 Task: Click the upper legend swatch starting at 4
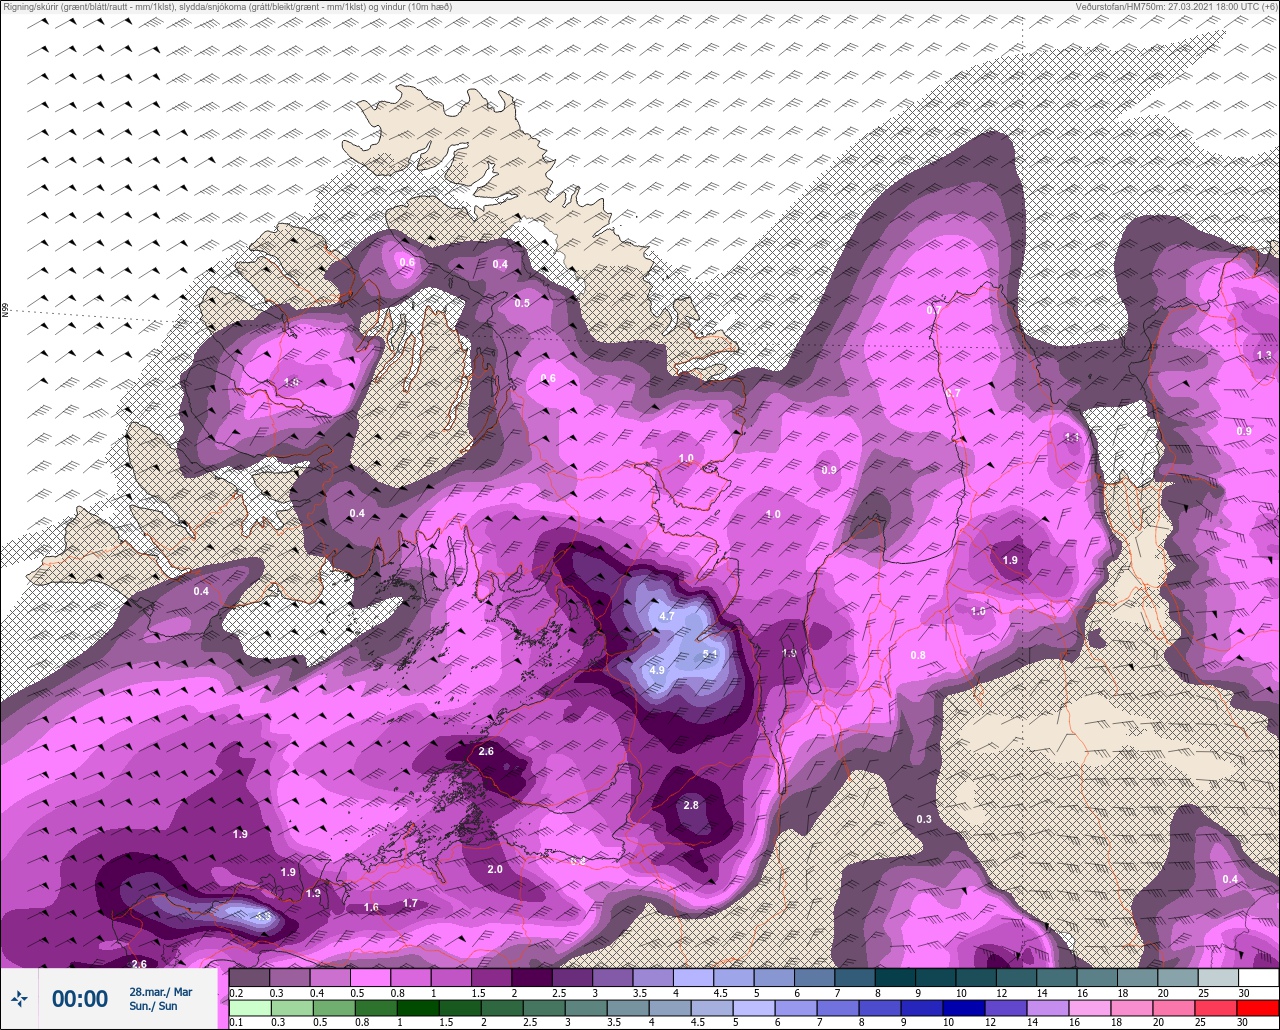(x=693, y=977)
